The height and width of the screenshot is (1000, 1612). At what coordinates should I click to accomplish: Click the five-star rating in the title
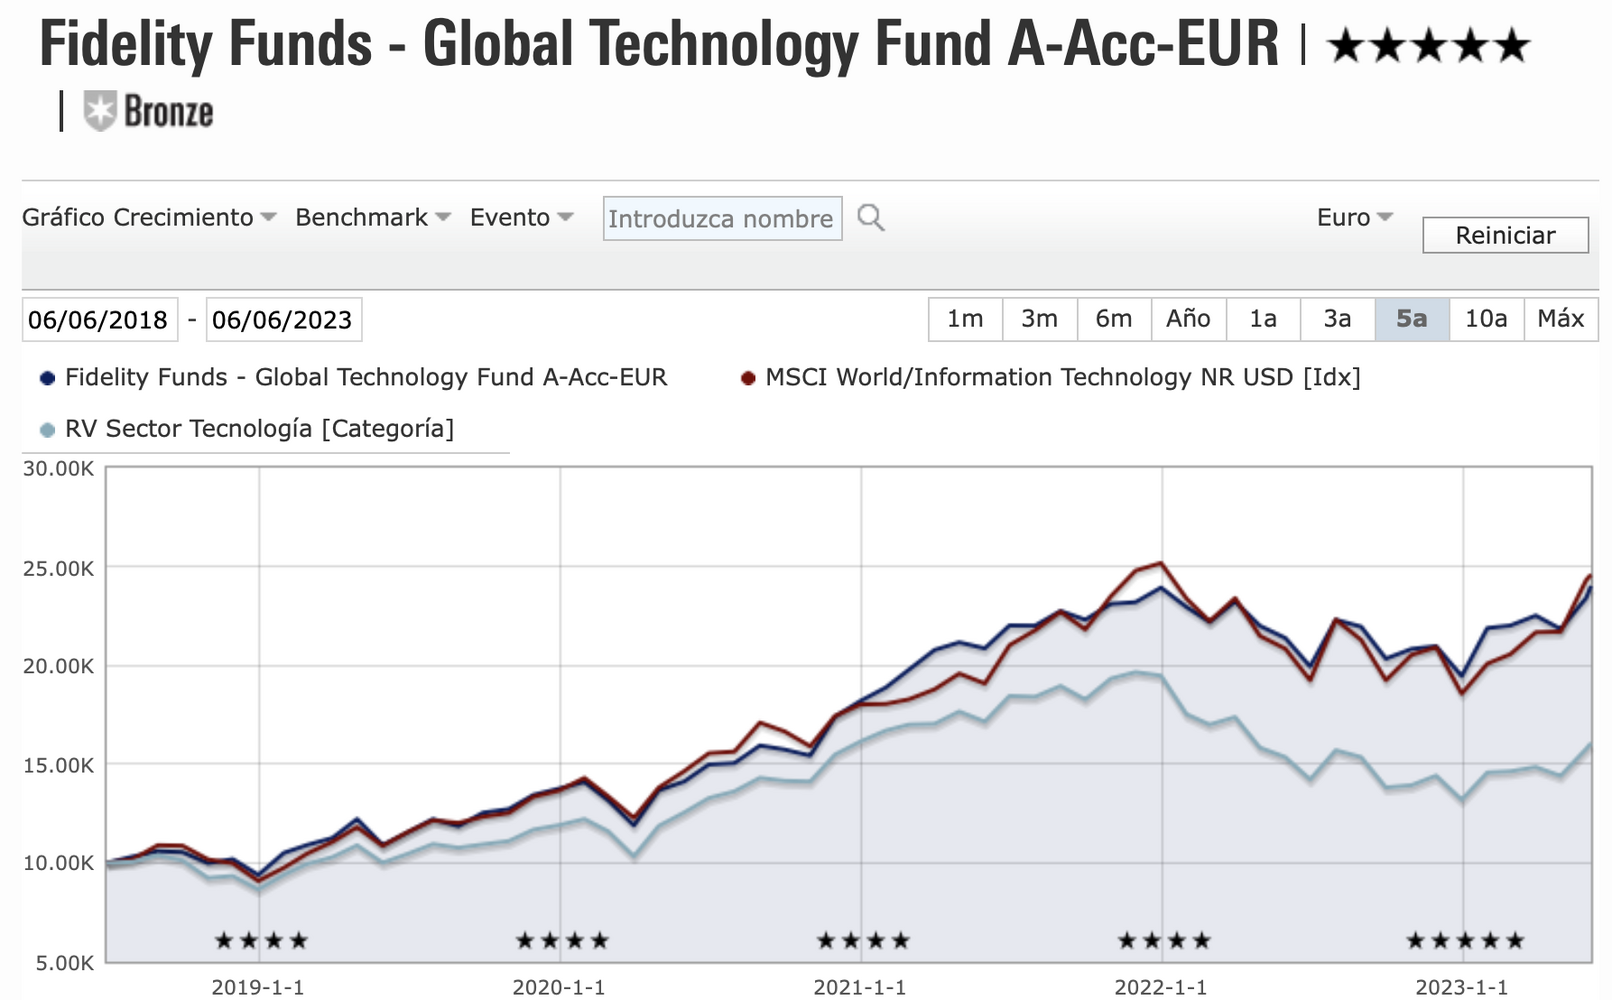[1429, 46]
